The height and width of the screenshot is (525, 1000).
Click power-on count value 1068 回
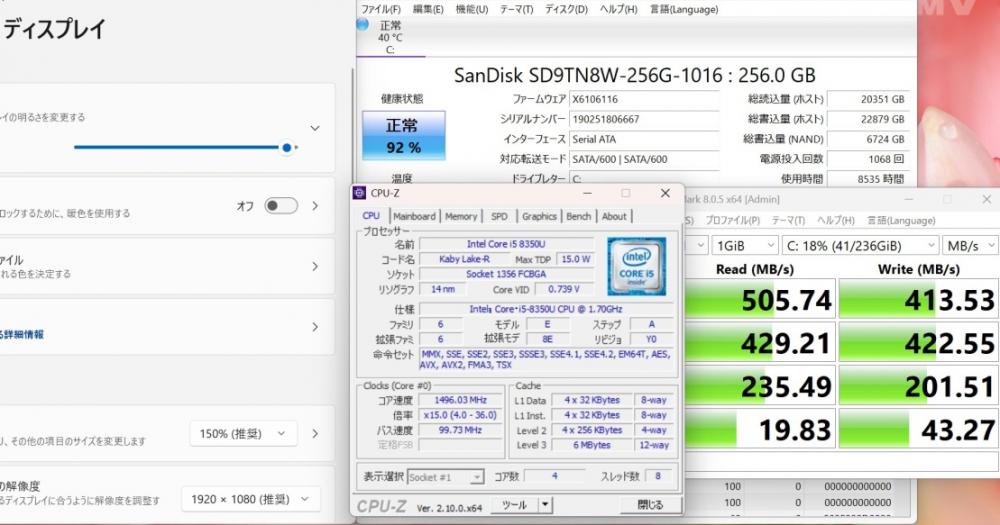tap(868, 159)
